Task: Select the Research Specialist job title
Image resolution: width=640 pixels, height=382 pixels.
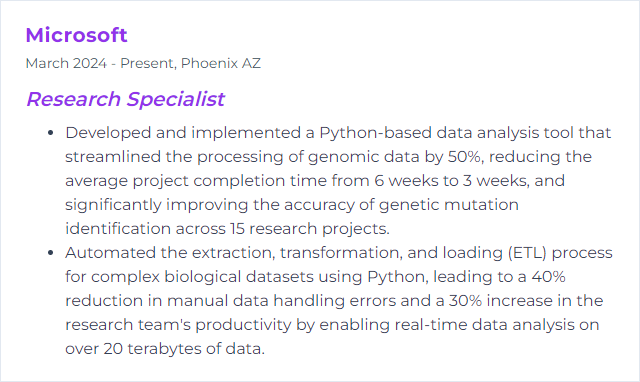Action: pos(125,99)
